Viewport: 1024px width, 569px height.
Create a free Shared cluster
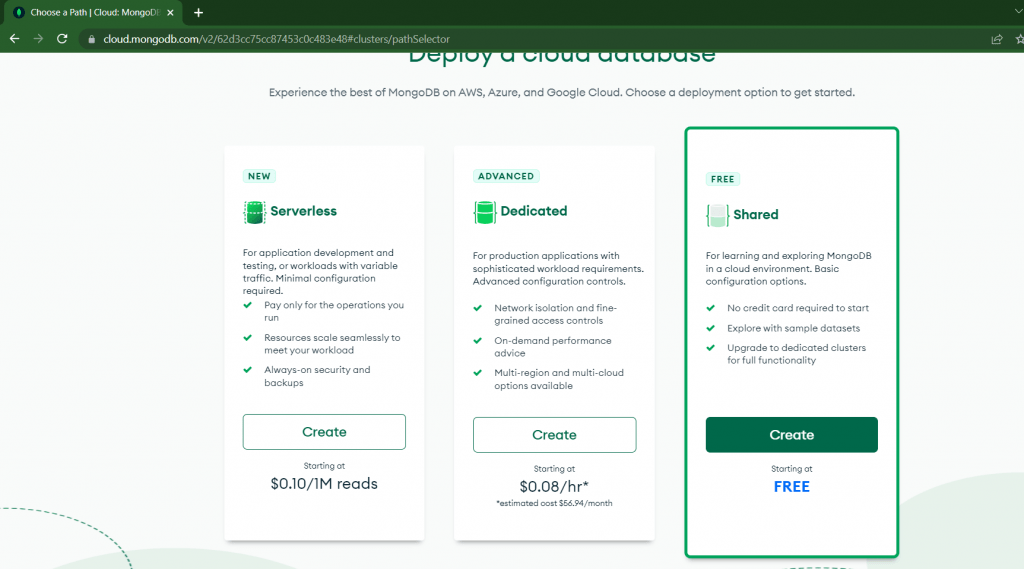point(792,435)
